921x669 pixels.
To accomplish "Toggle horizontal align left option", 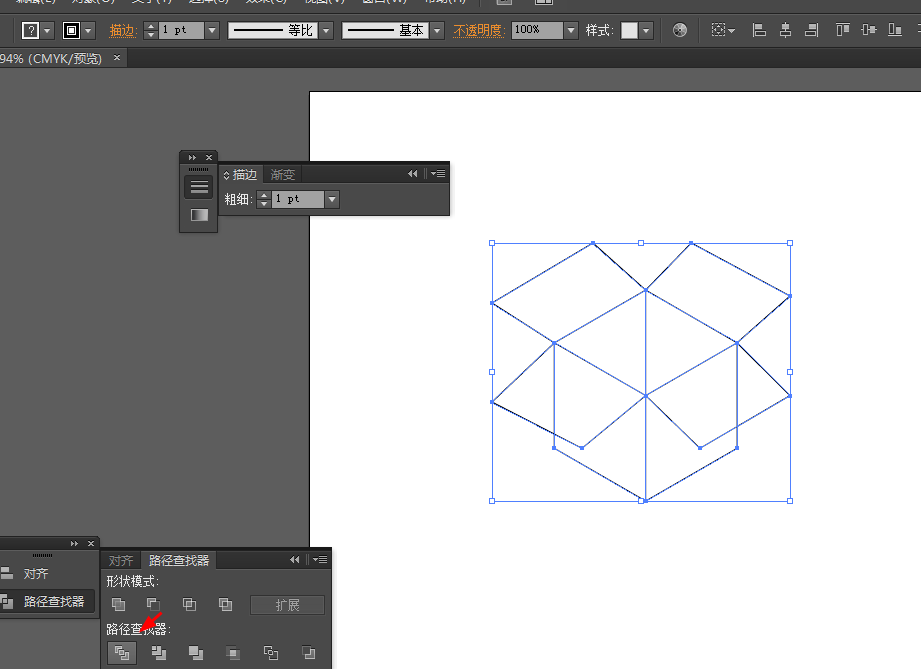I will [x=760, y=30].
